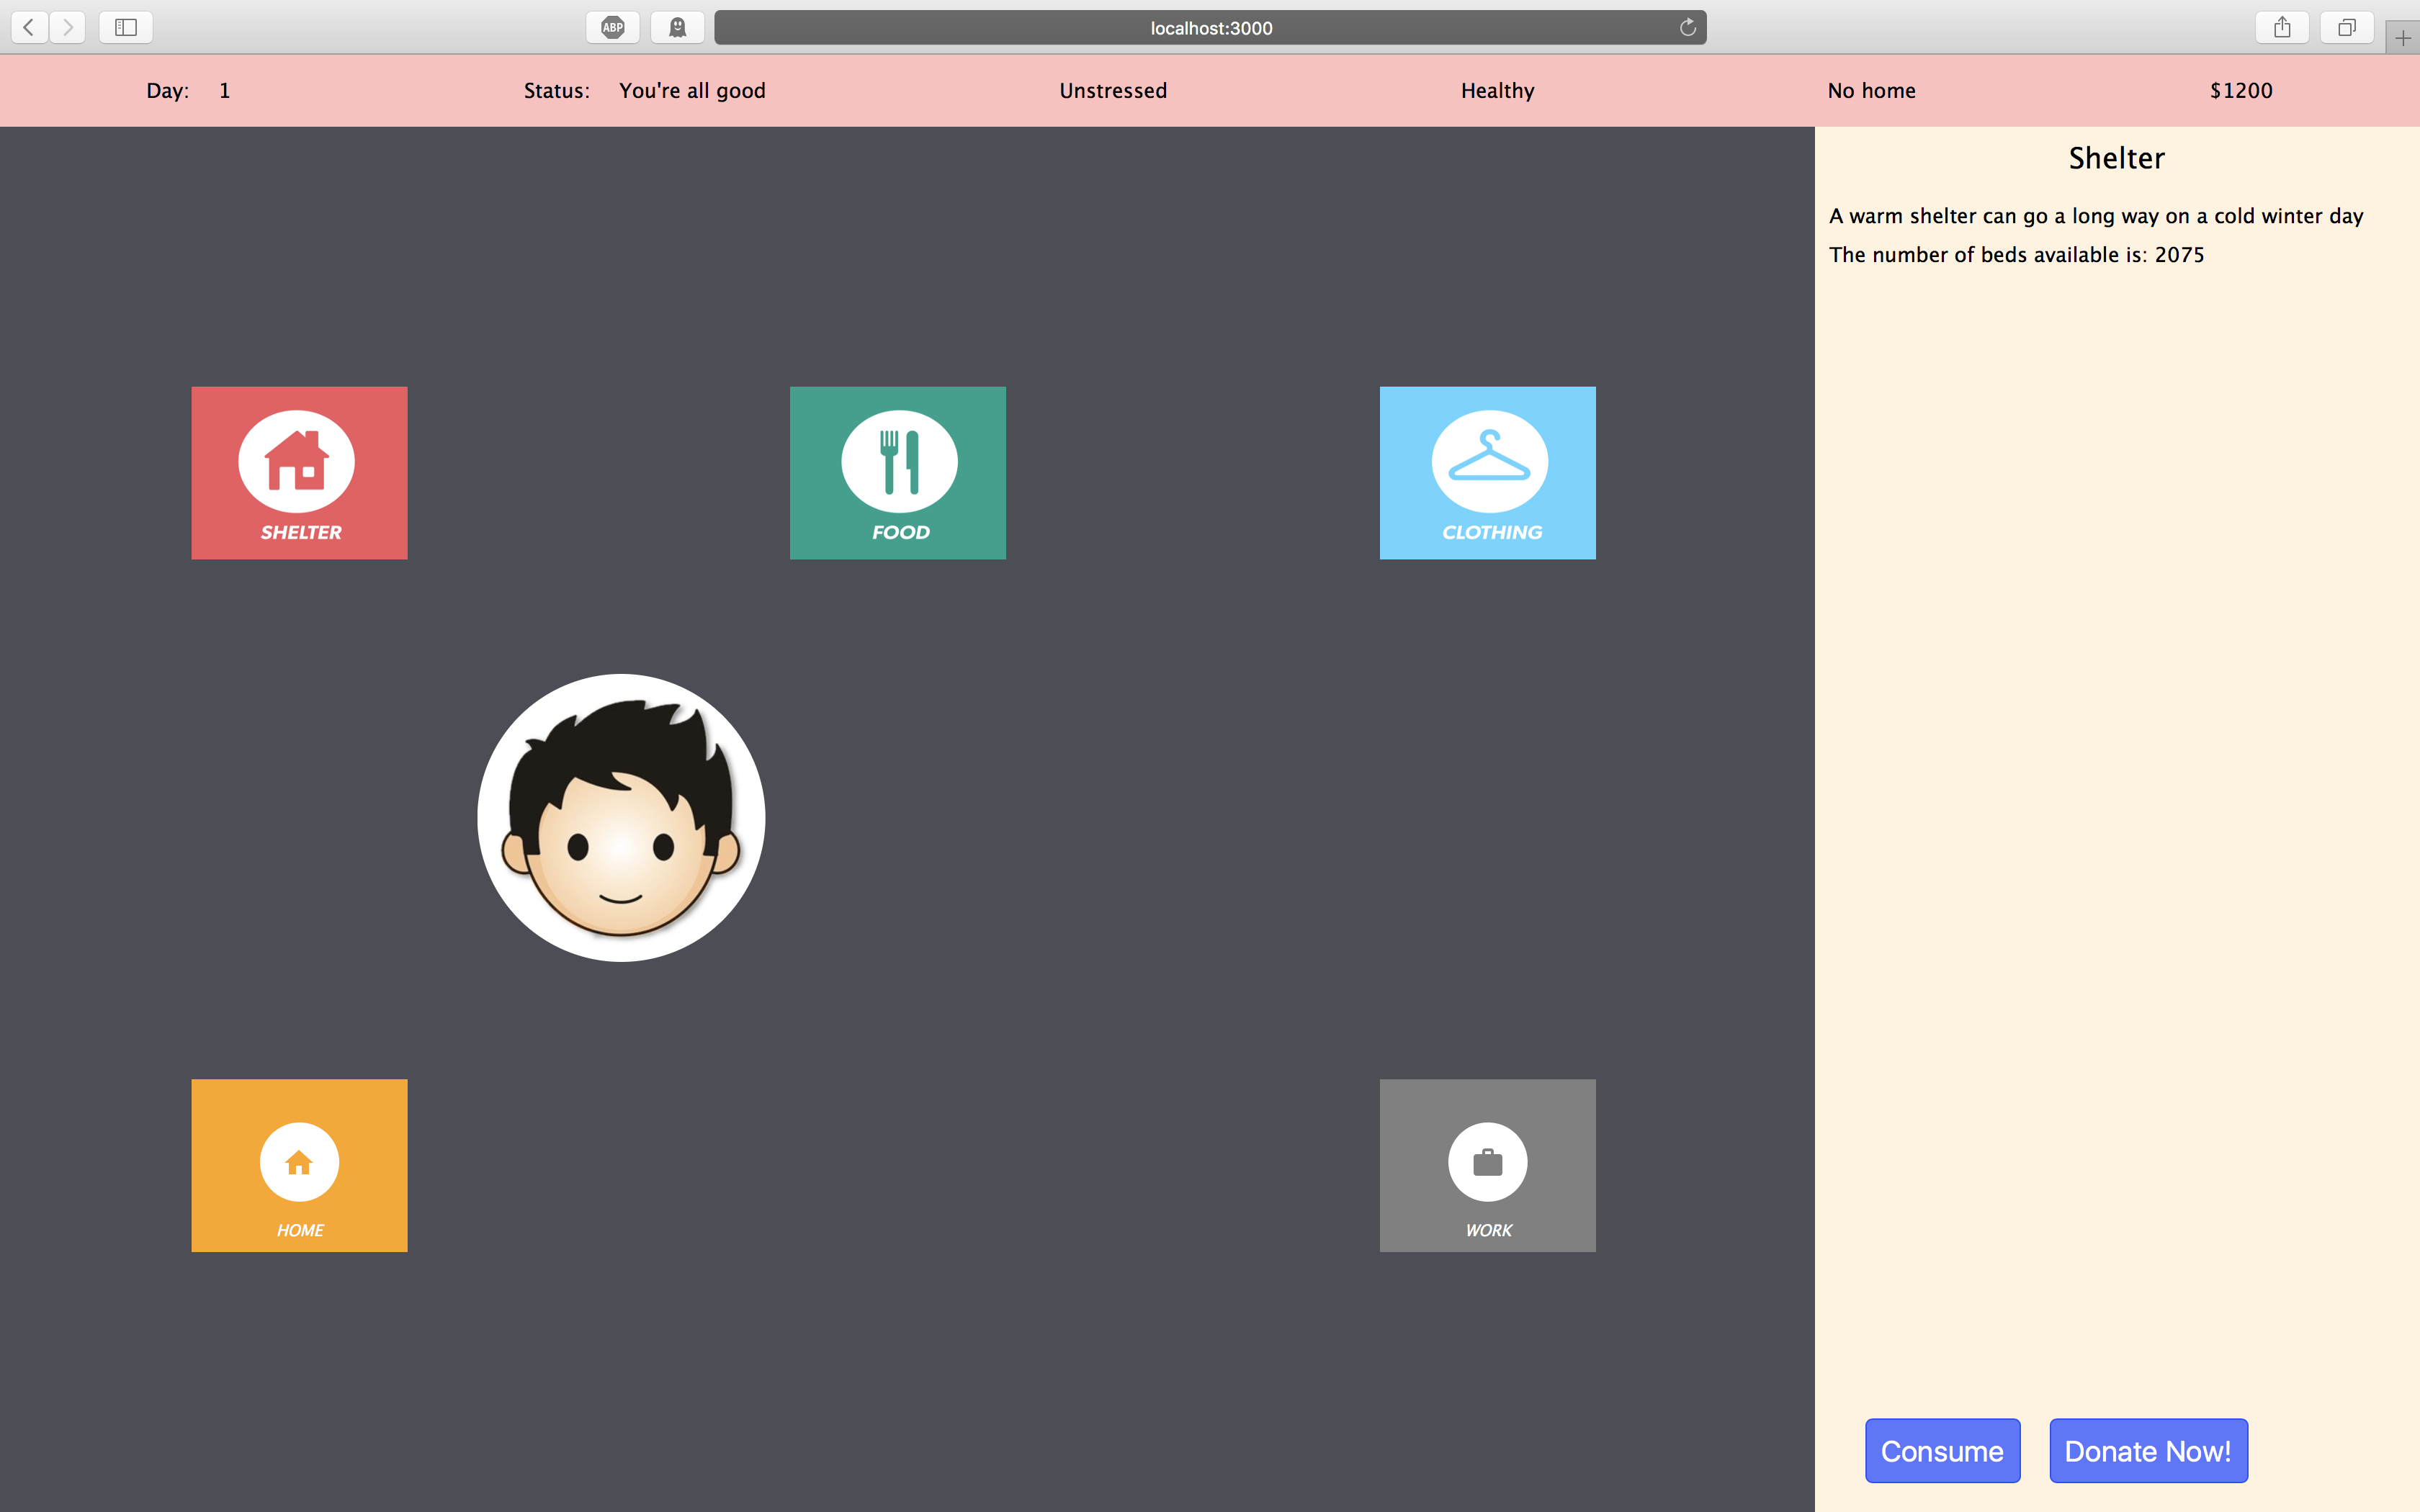Click the Shelter panel heading
The width and height of the screenshot is (2420, 1512).
coord(2116,158)
